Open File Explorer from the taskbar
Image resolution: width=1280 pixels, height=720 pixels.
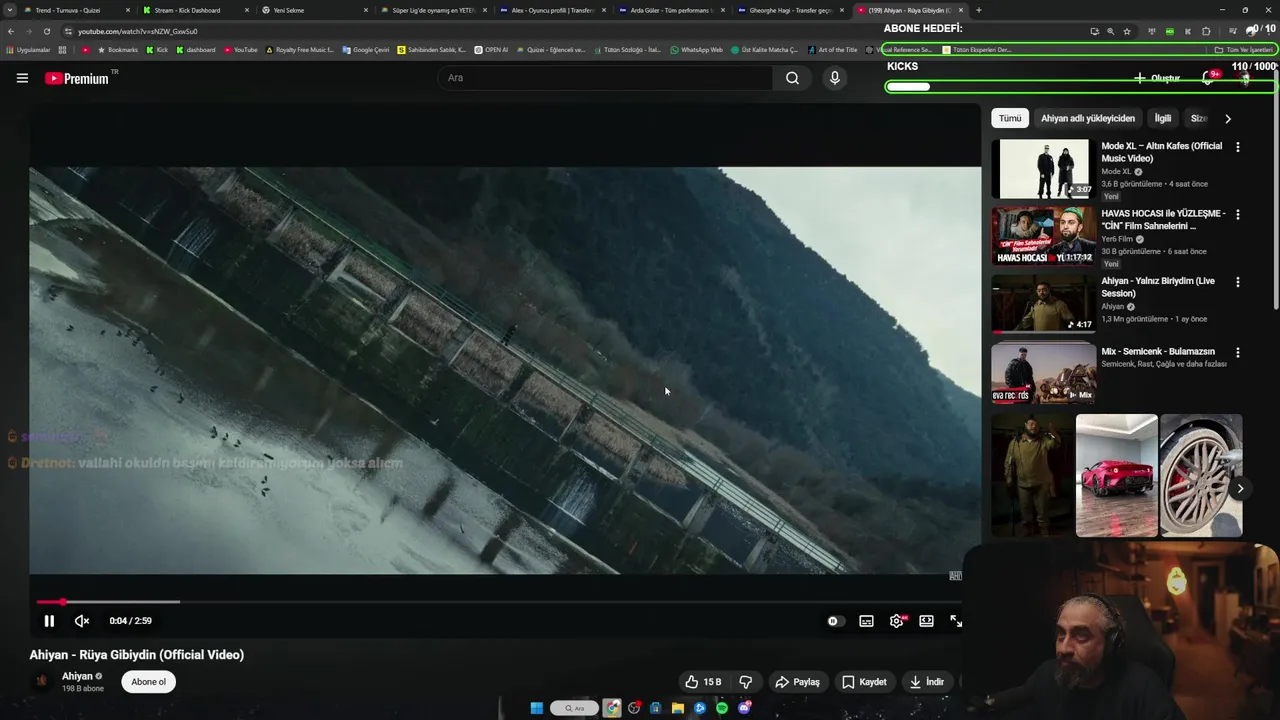click(x=678, y=708)
